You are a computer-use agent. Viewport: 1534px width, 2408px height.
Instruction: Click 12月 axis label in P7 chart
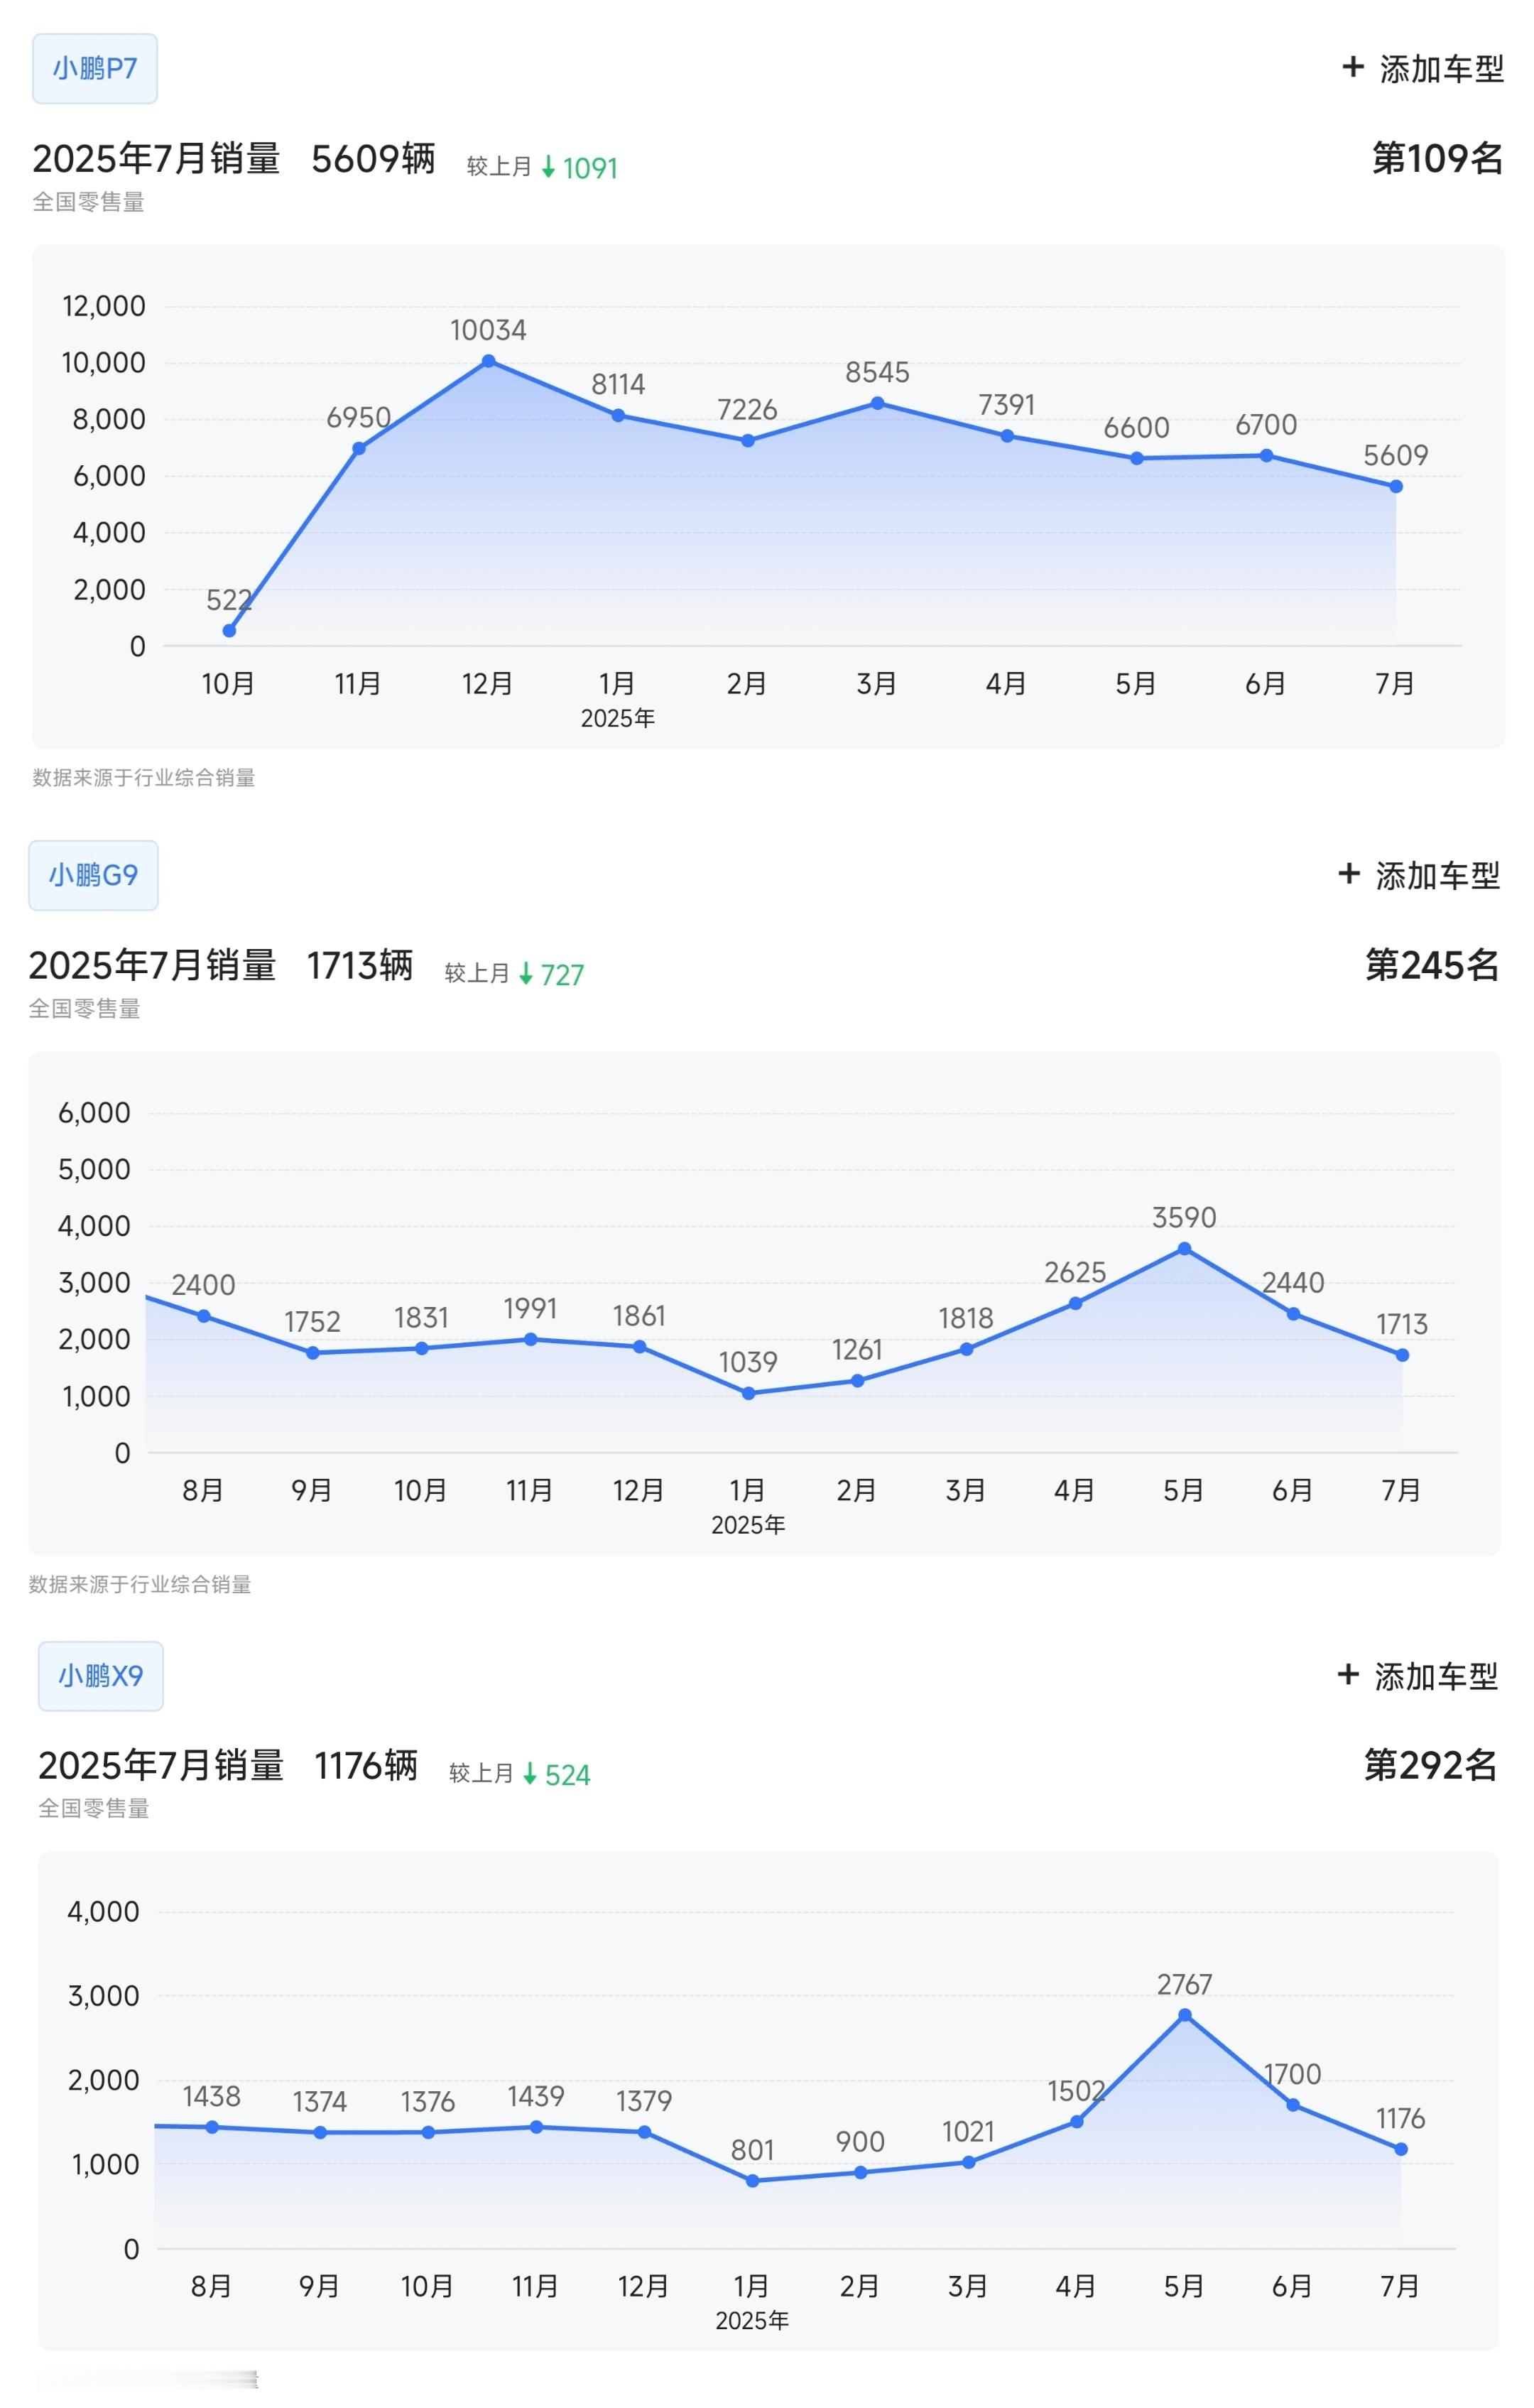488,684
